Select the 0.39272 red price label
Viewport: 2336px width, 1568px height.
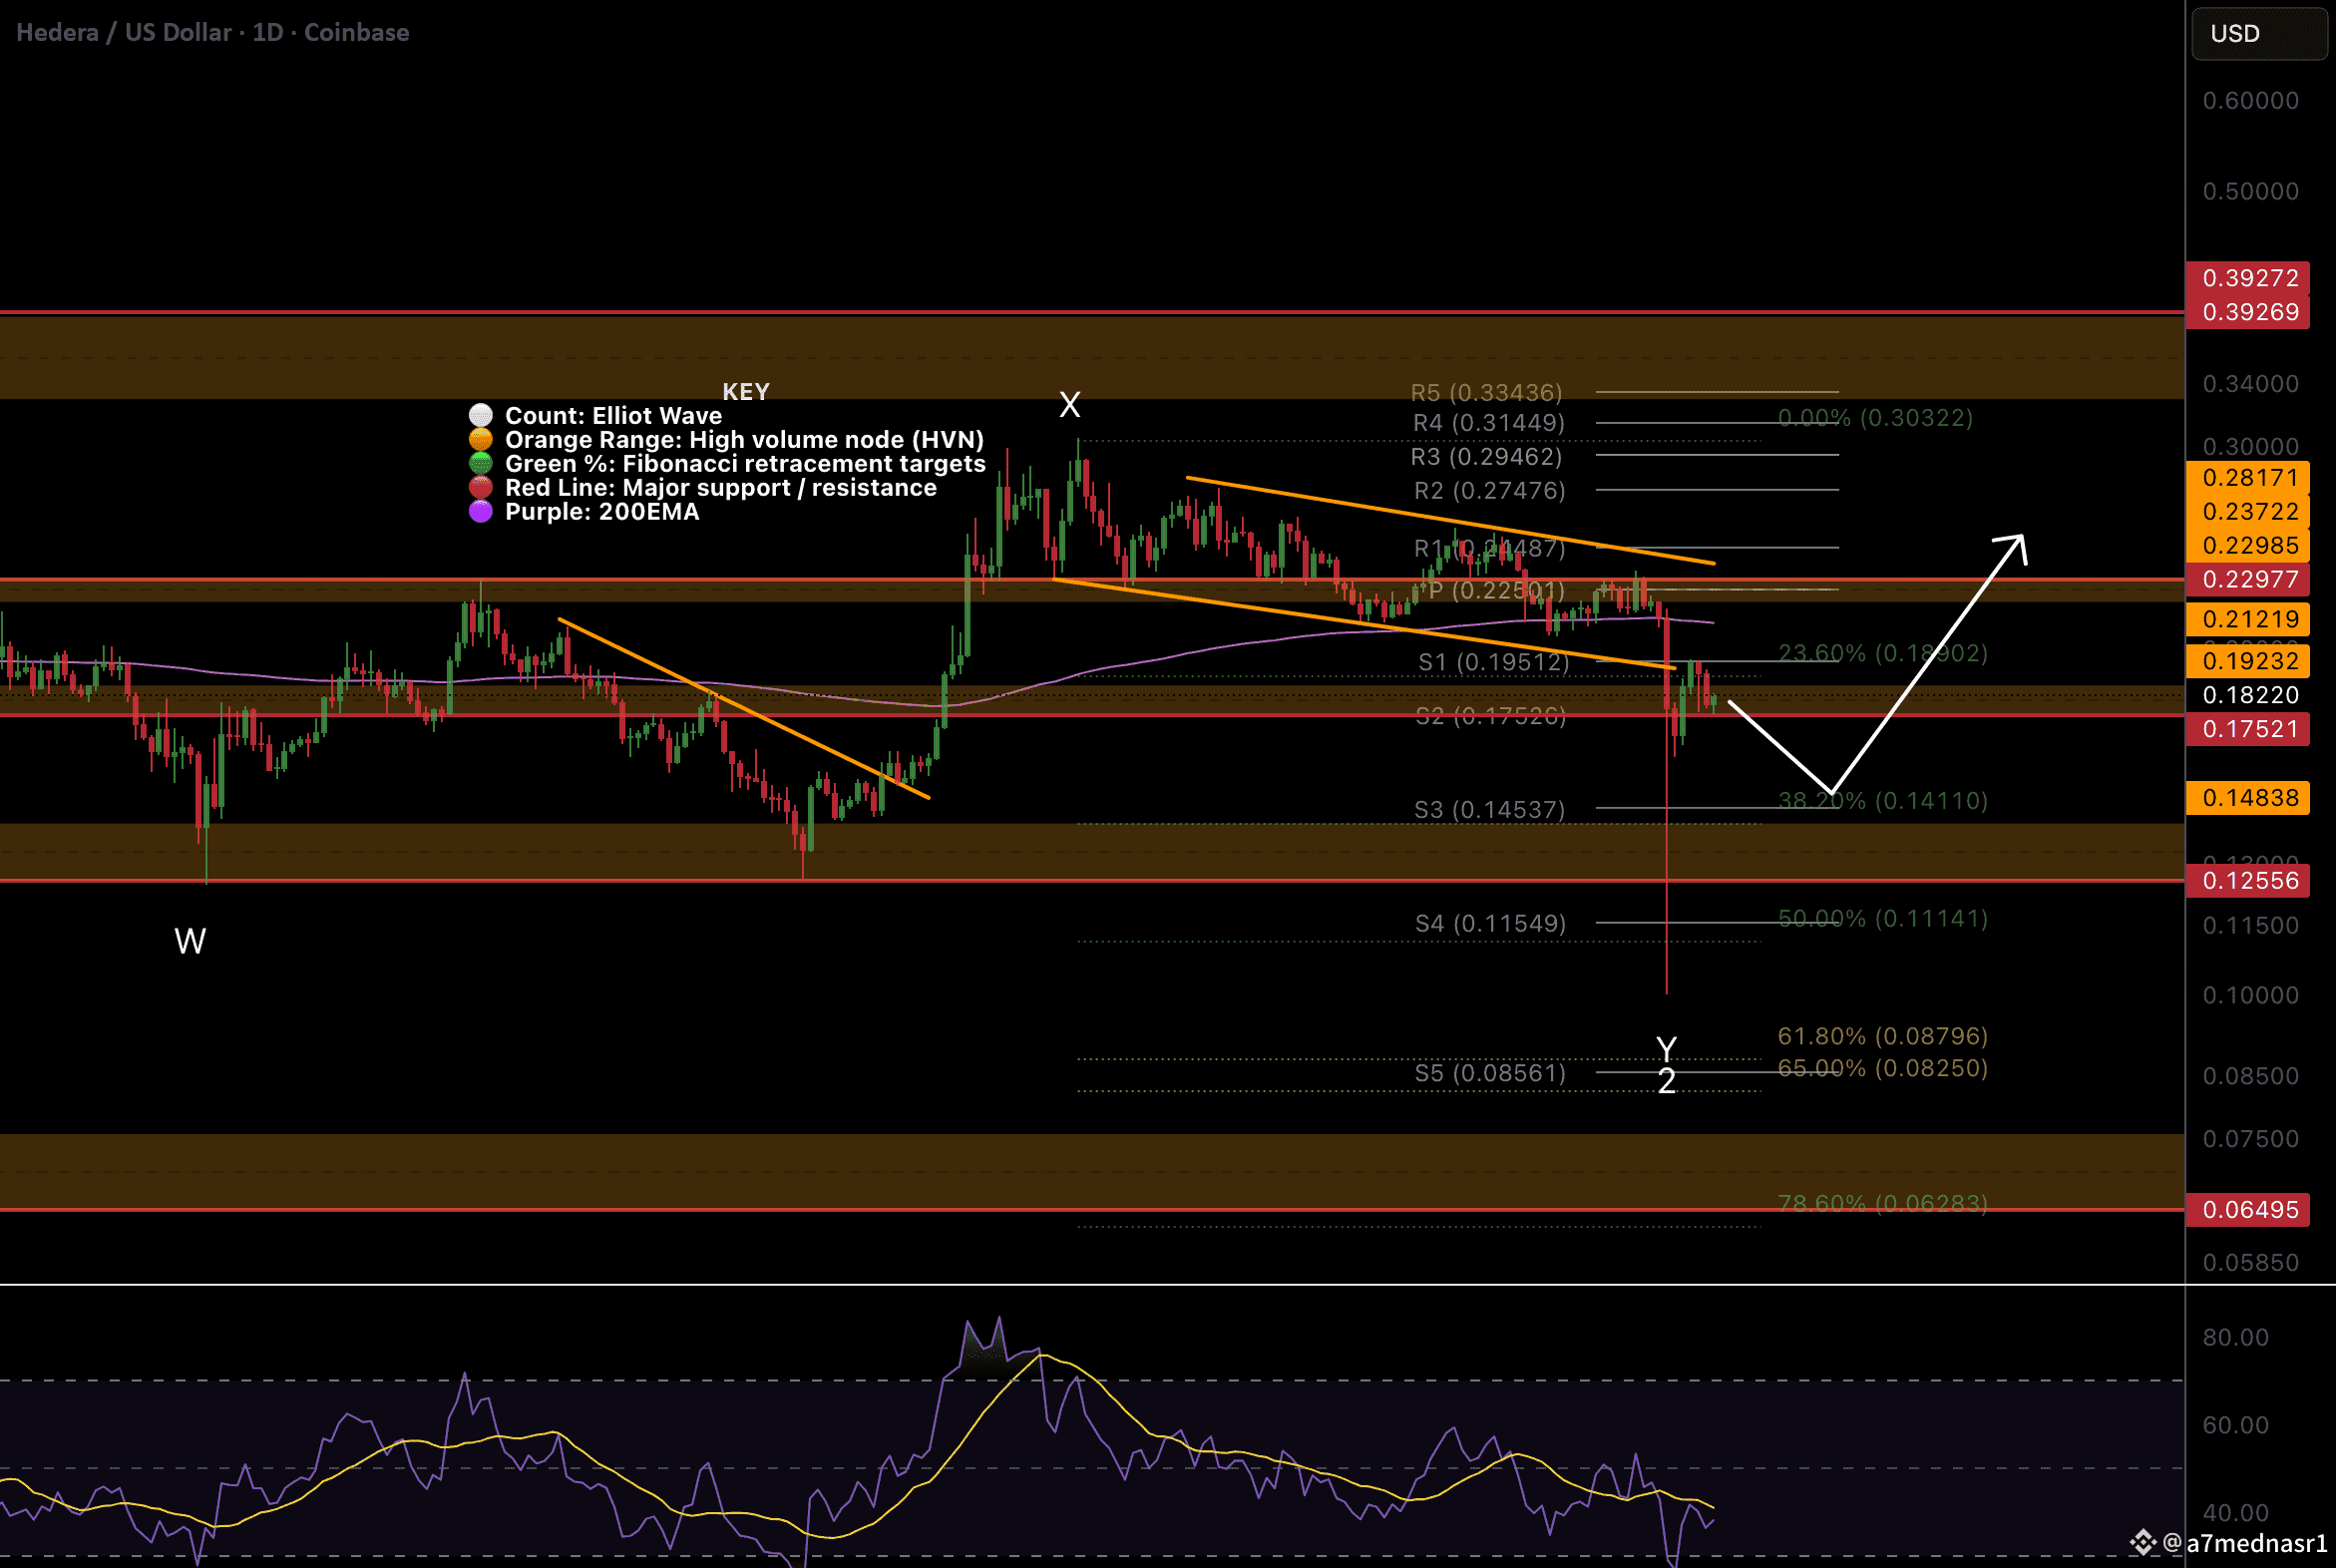(2248, 277)
